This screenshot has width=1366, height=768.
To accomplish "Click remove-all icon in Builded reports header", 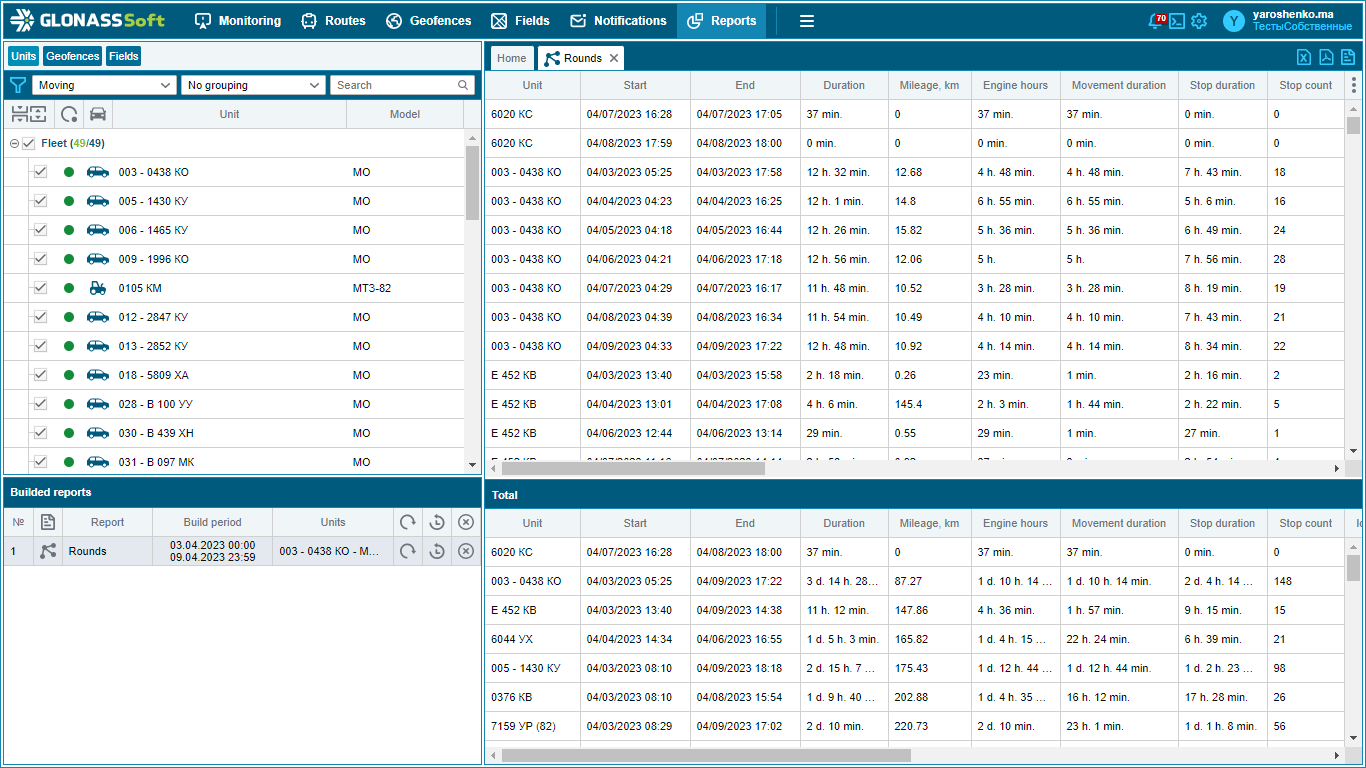I will point(466,522).
